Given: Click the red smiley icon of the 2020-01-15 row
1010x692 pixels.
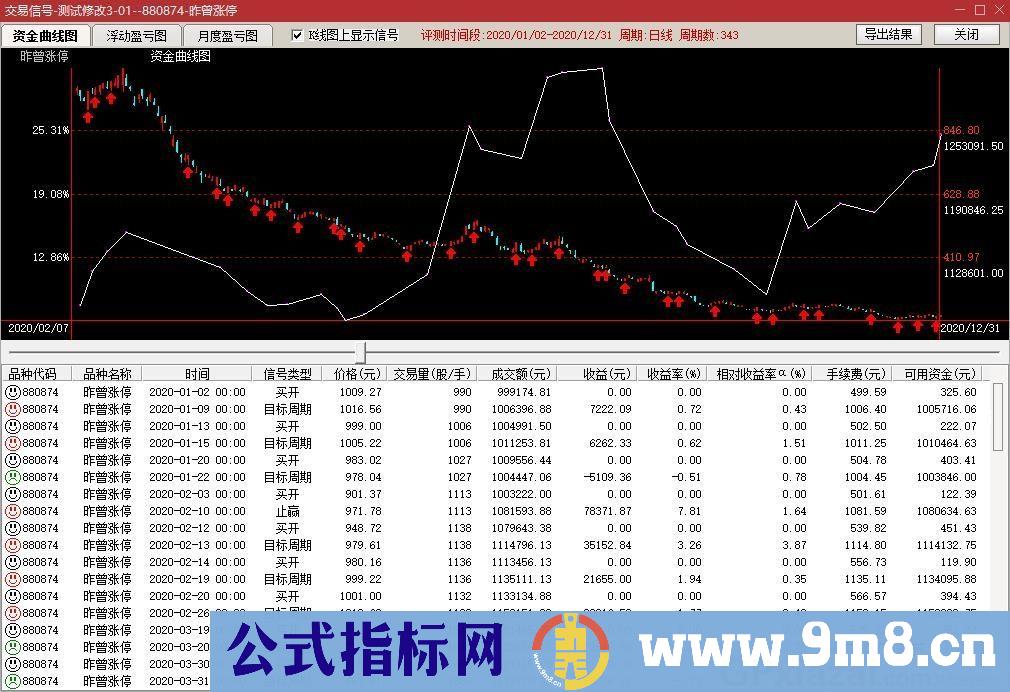Looking at the screenshot, I should [13, 443].
